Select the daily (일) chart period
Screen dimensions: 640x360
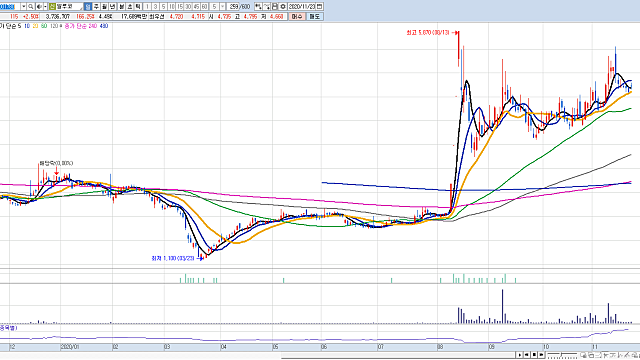coord(87,7)
